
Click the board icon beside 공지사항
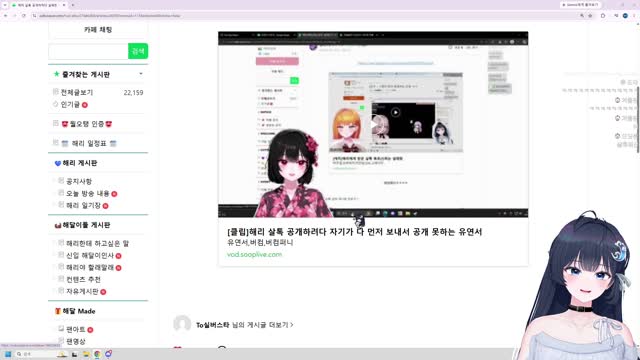pyautogui.click(x=61, y=180)
